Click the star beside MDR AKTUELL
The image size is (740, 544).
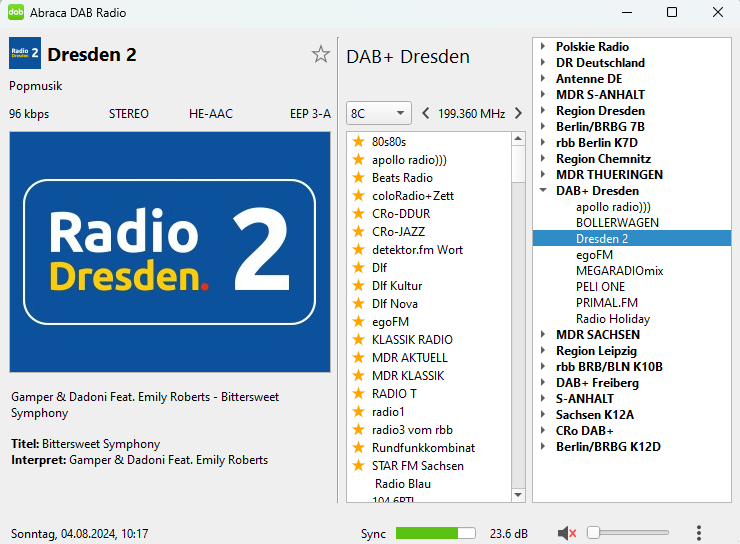click(x=358, y=358)
